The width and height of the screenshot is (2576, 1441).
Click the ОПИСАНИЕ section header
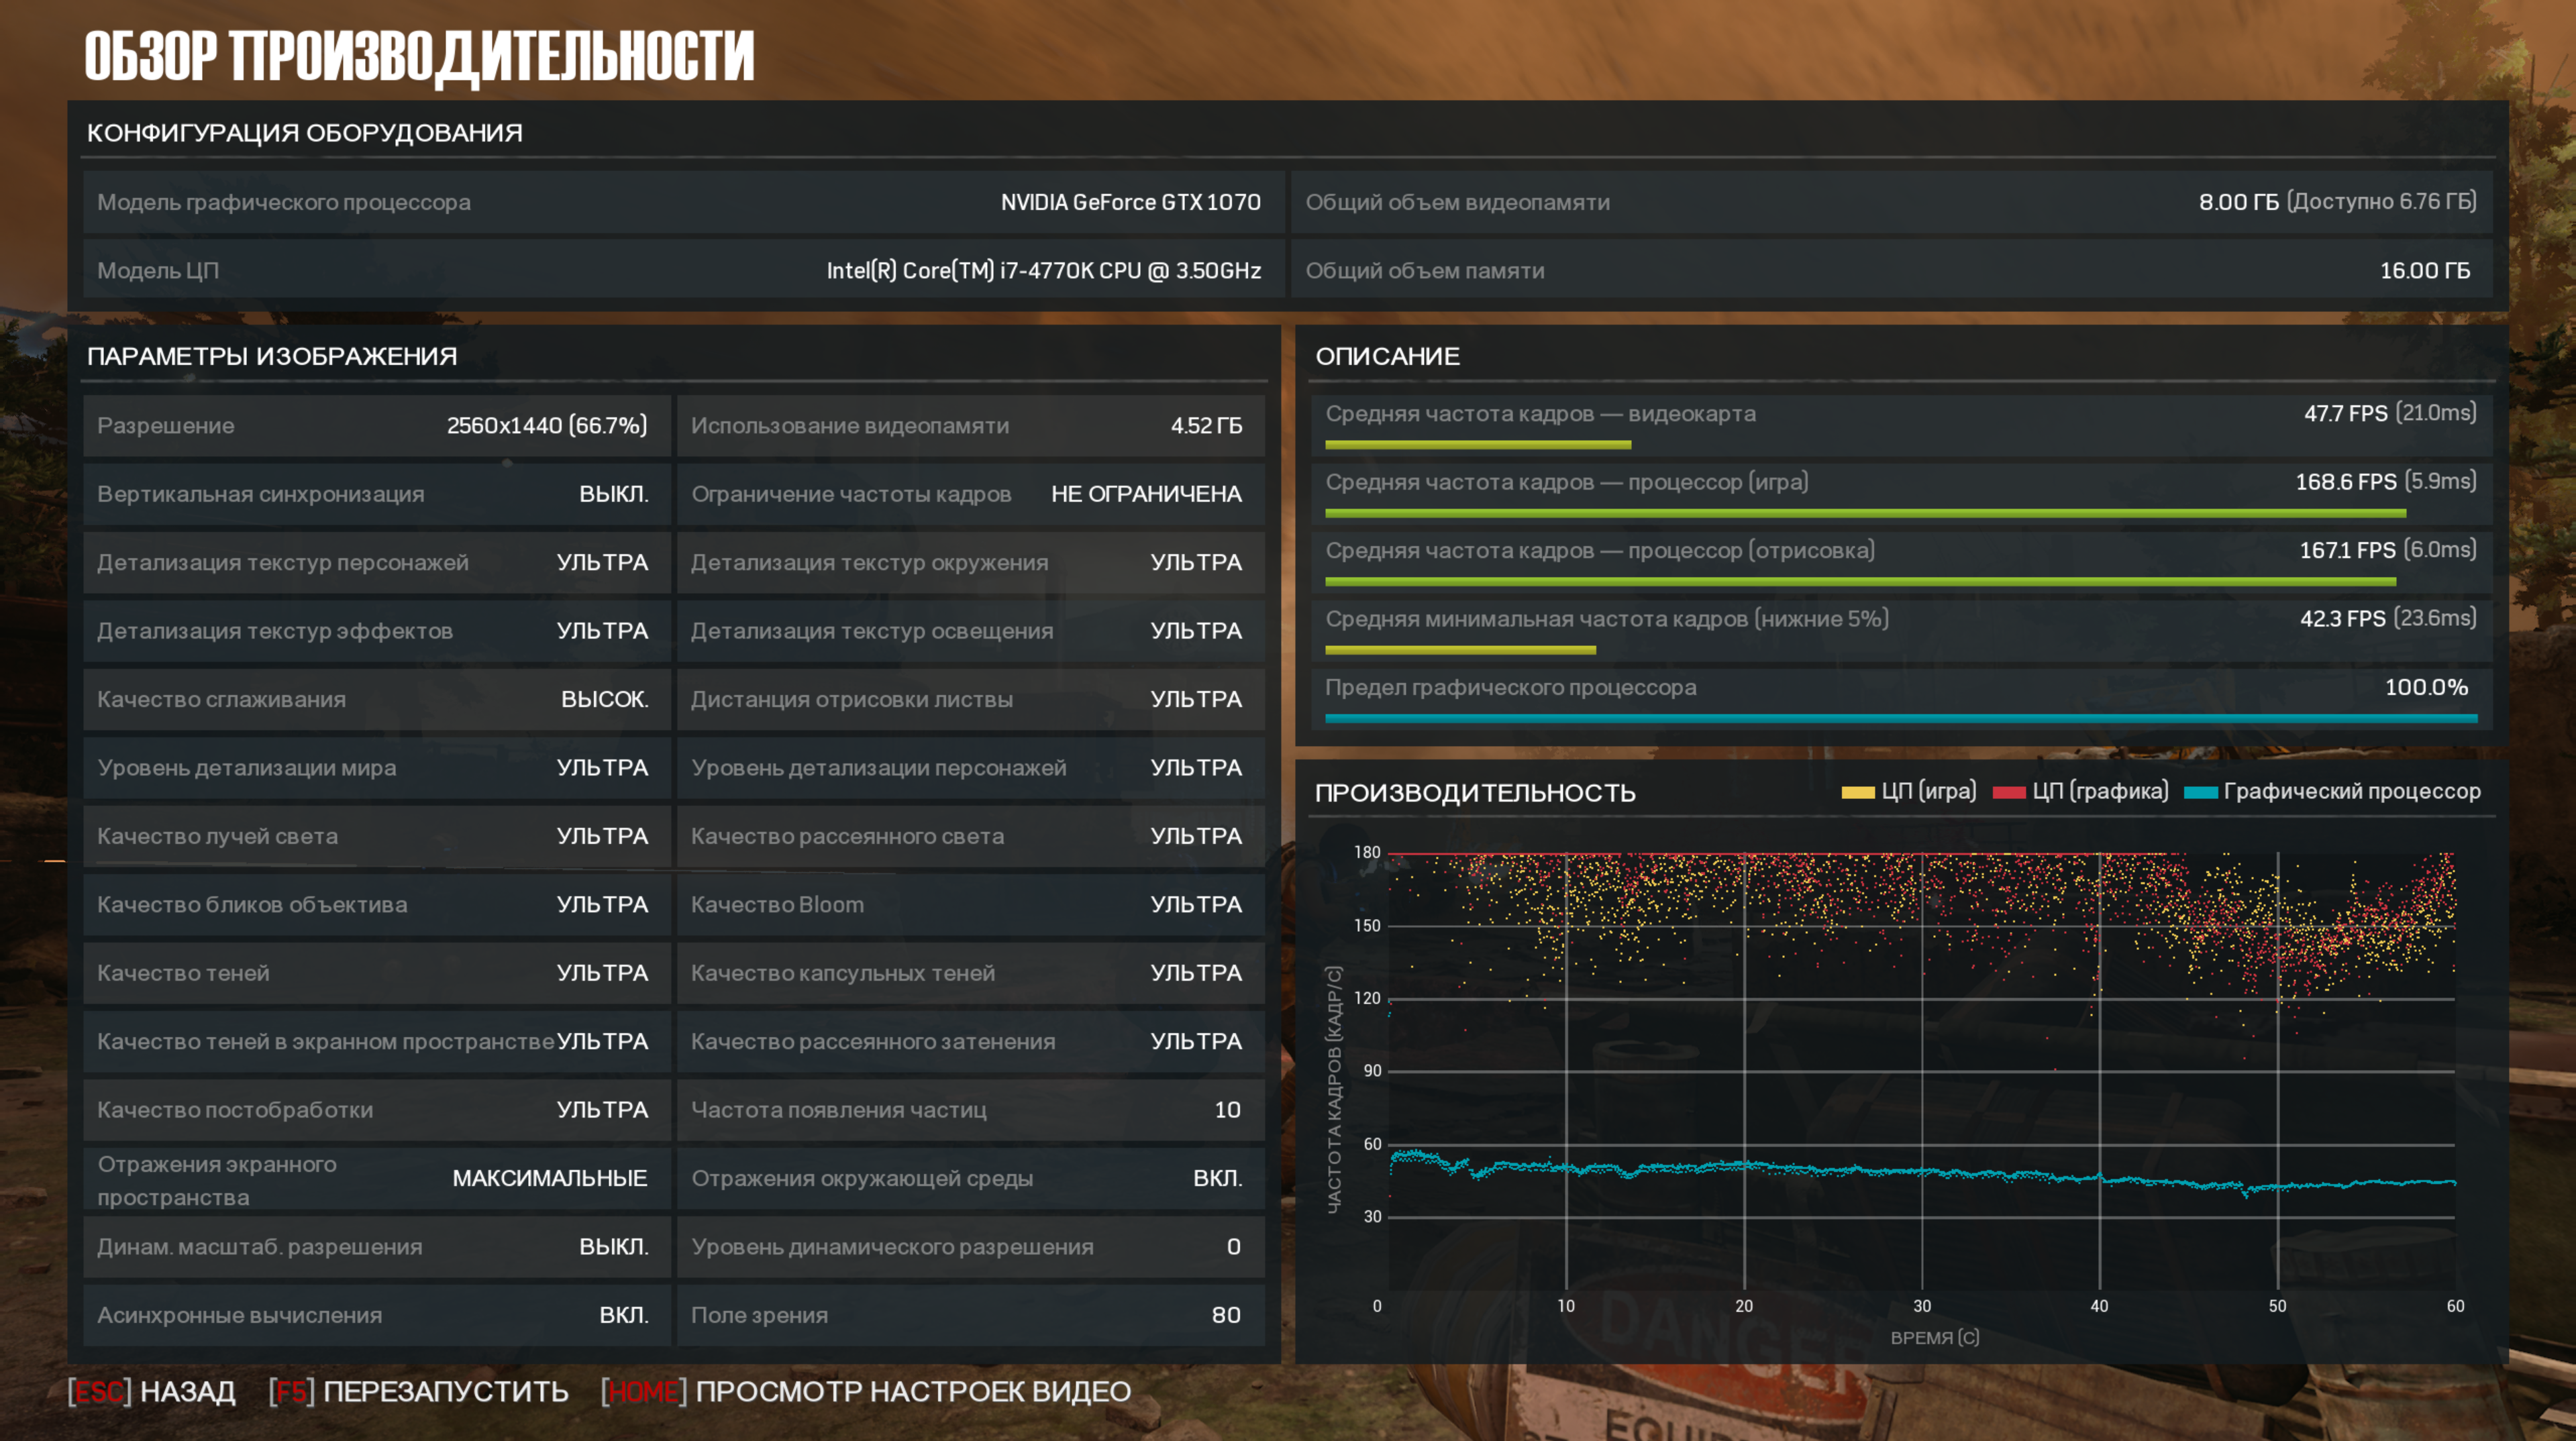[x=1387, y=356]
